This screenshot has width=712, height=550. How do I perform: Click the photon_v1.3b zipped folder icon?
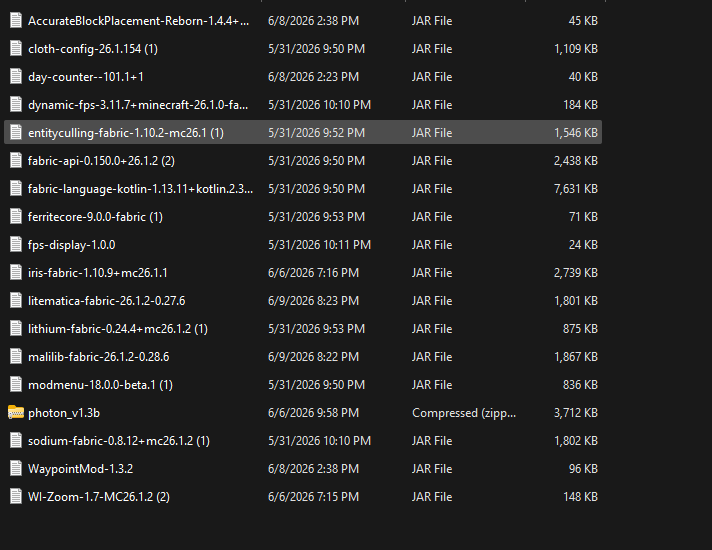(16, 412)
